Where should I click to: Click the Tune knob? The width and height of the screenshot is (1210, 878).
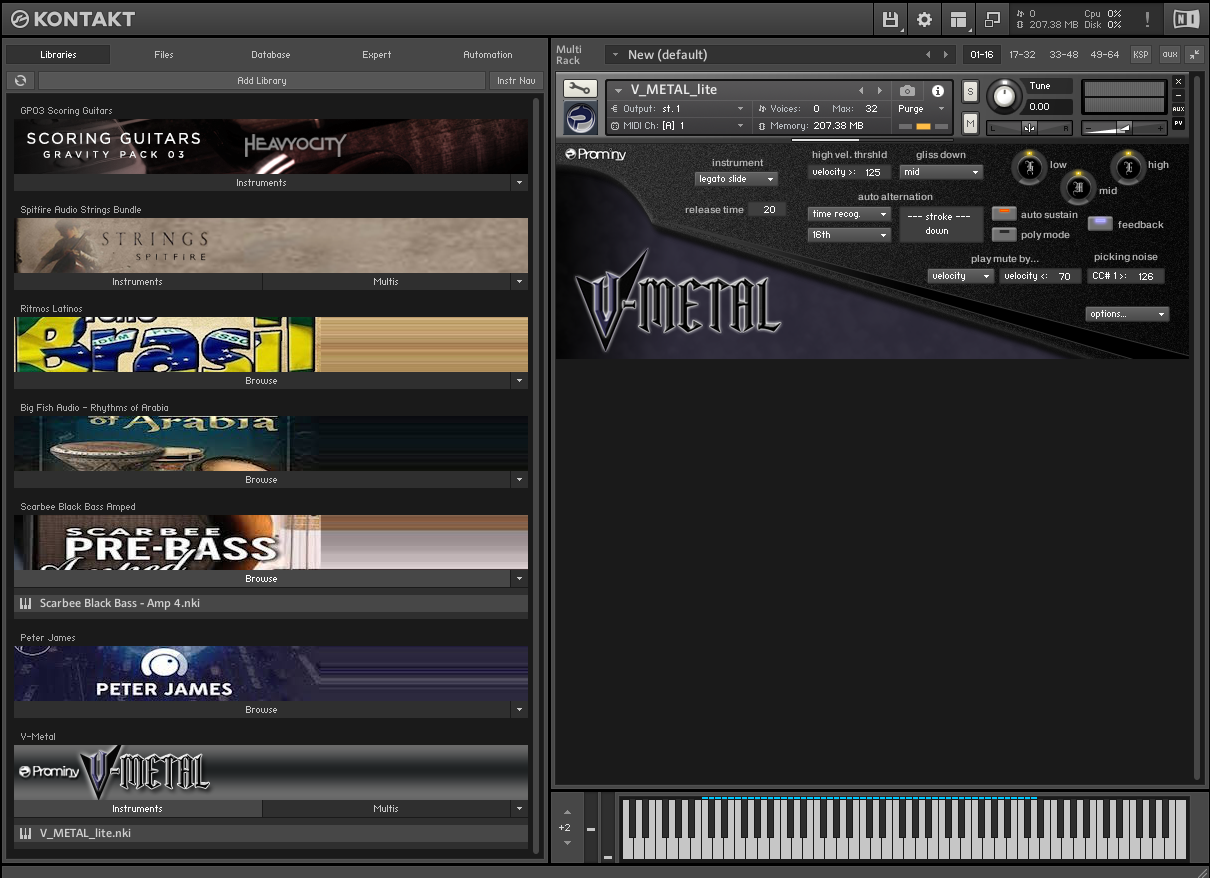click(x=1005, y=96)
